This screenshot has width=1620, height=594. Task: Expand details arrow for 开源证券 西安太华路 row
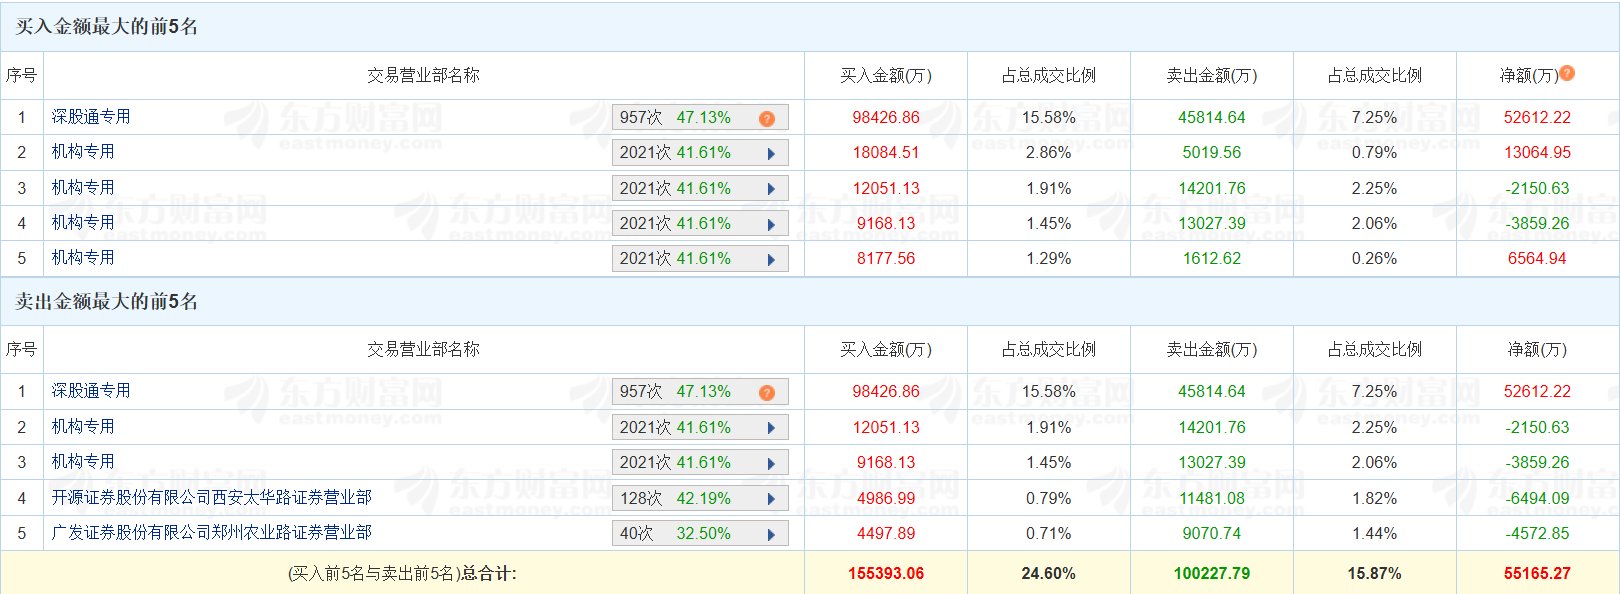coord(771,499)
